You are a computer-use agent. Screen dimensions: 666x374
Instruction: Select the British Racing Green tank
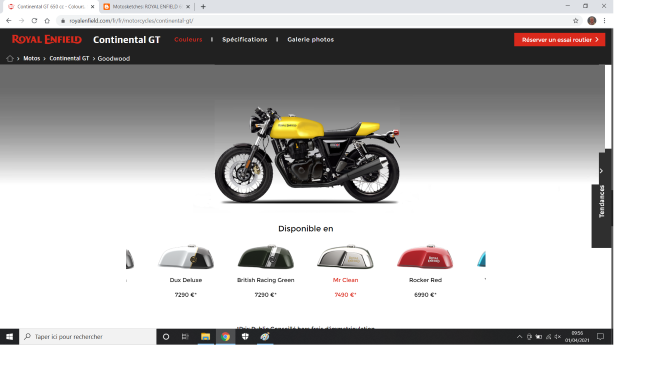click(265, 257)
